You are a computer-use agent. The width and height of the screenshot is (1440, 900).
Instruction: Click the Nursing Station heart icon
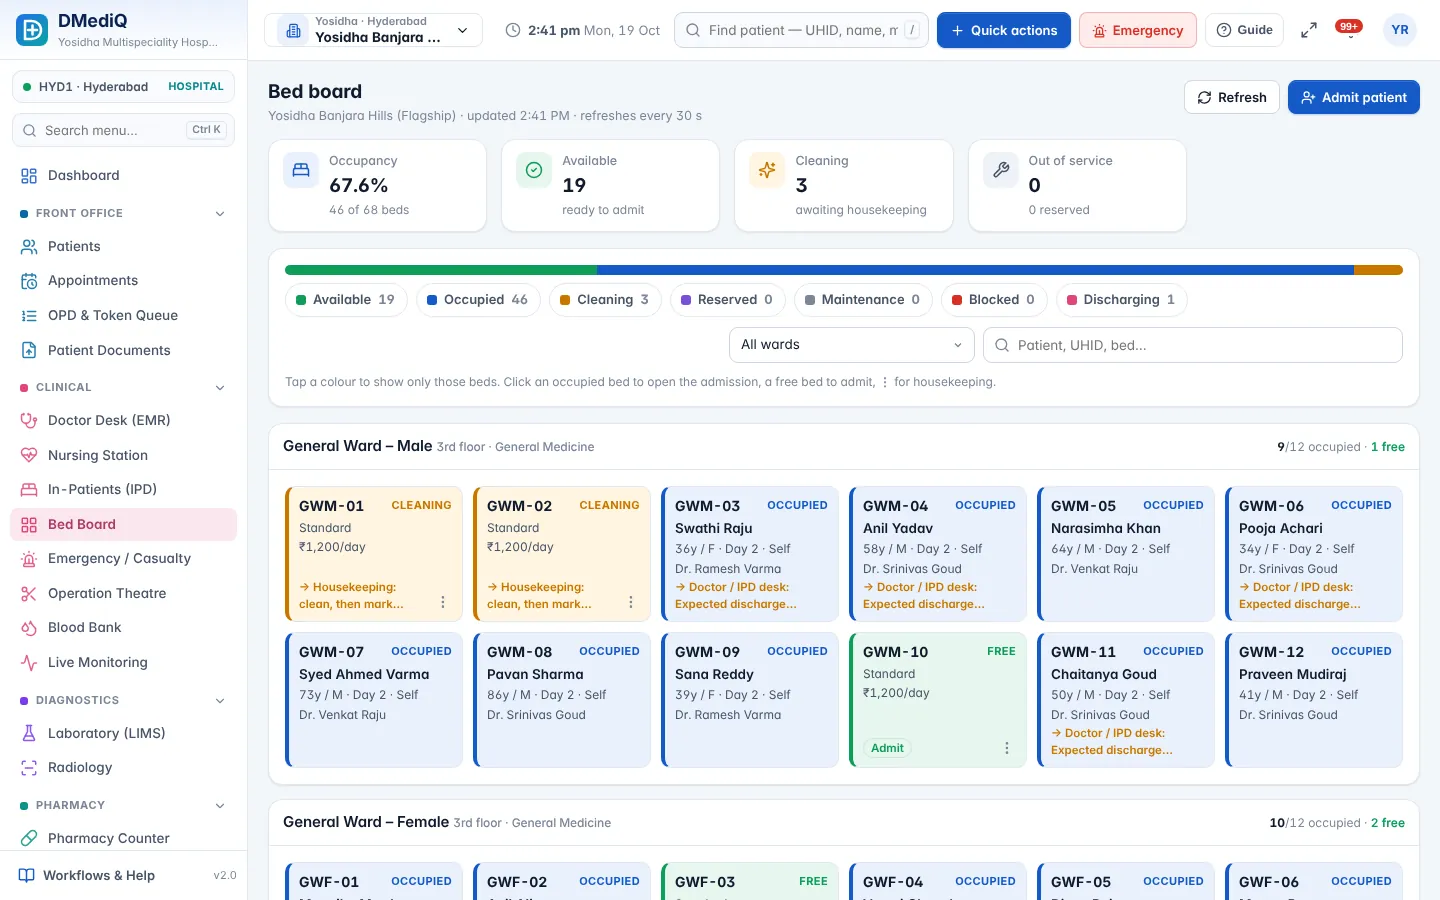[x=29, y=456]
